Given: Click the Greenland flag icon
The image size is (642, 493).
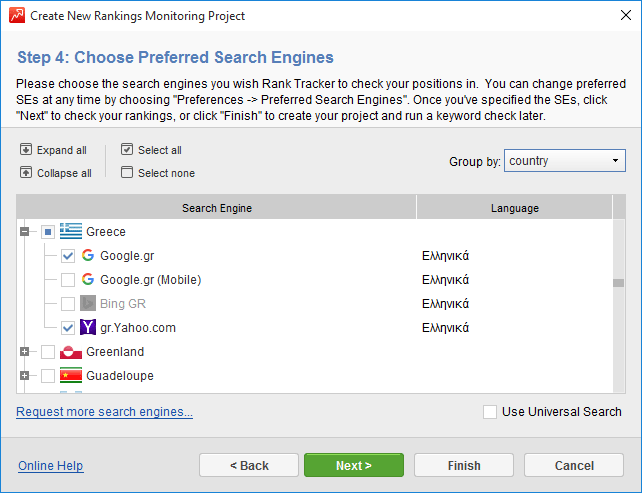Looking at the screenshot, I should pos(71,352).
